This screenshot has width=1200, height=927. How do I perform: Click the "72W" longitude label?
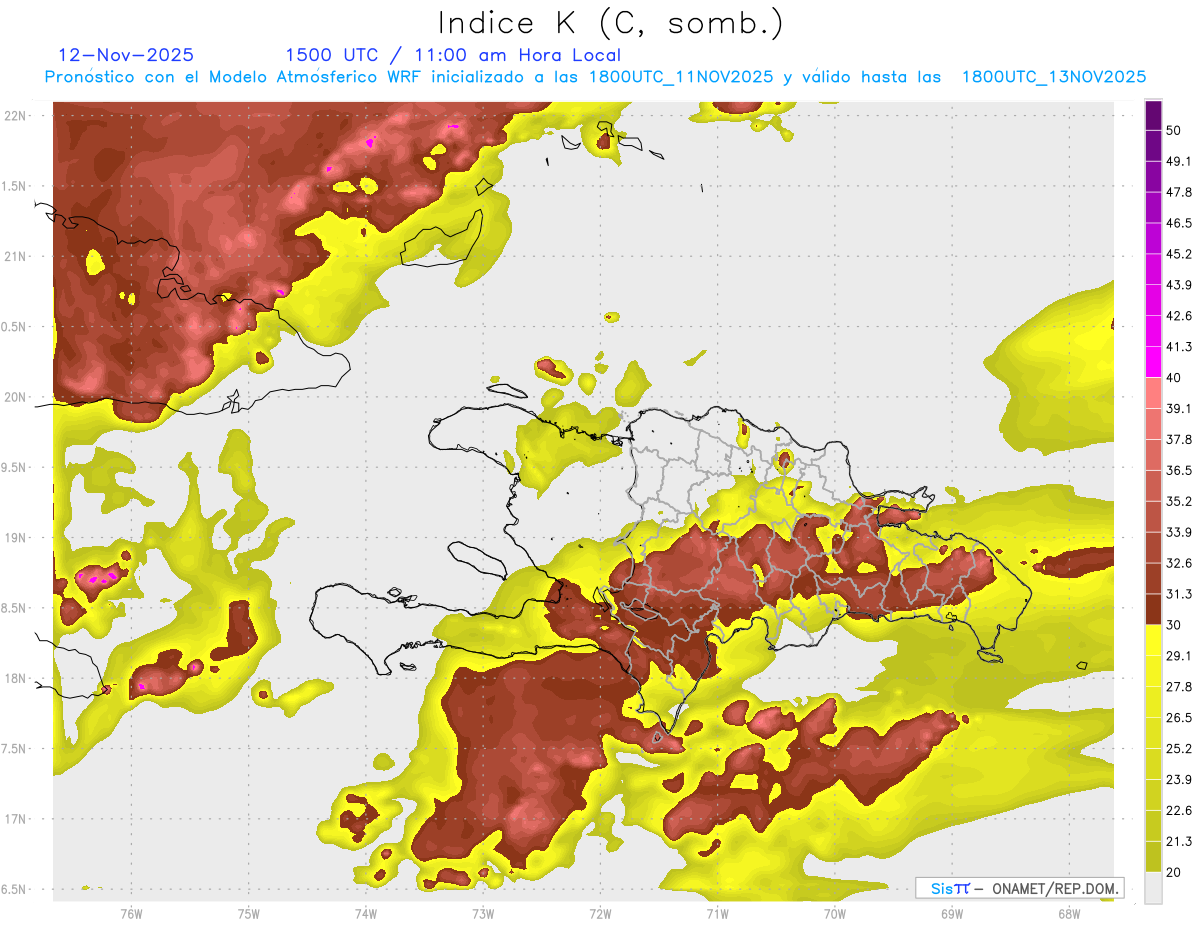point(601,913)
